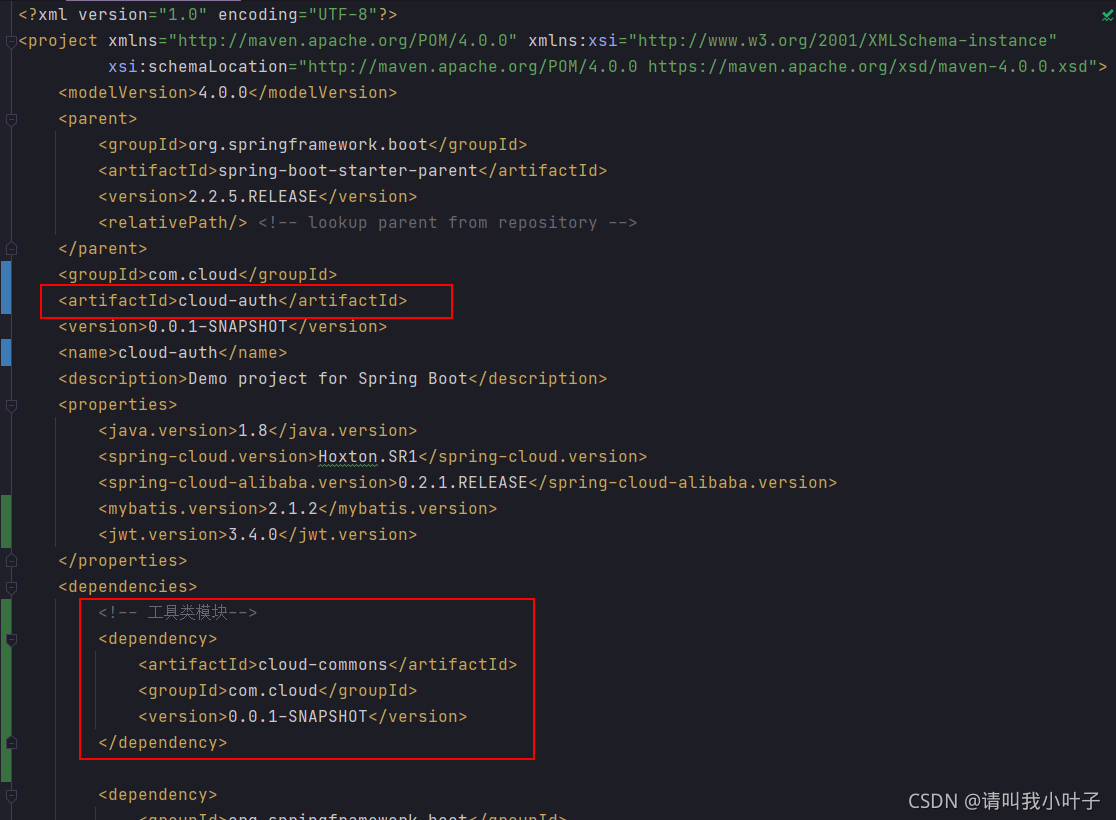This screenshot has height=820, width=1116.
Task: Click spring-cloud-alibaba.version 0.2.1.RELEASE line
Action: click(468, 482)
